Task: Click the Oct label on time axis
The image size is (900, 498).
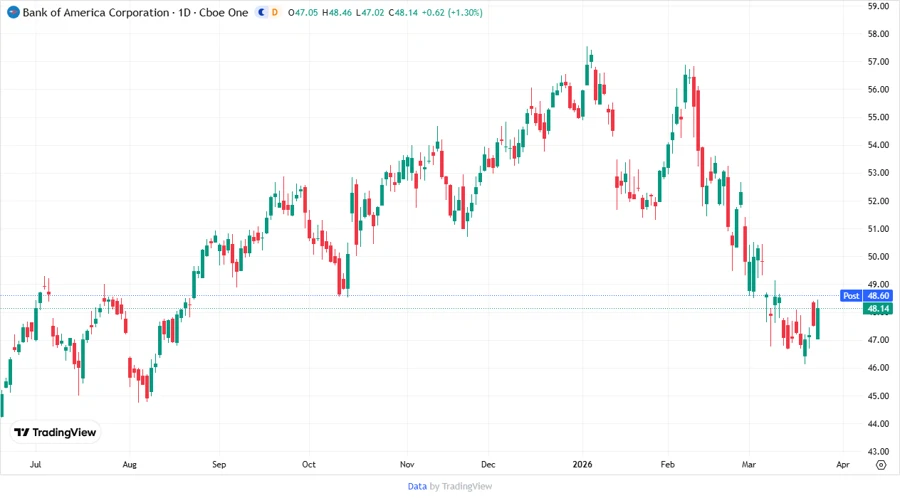Action: click(309, 464)
